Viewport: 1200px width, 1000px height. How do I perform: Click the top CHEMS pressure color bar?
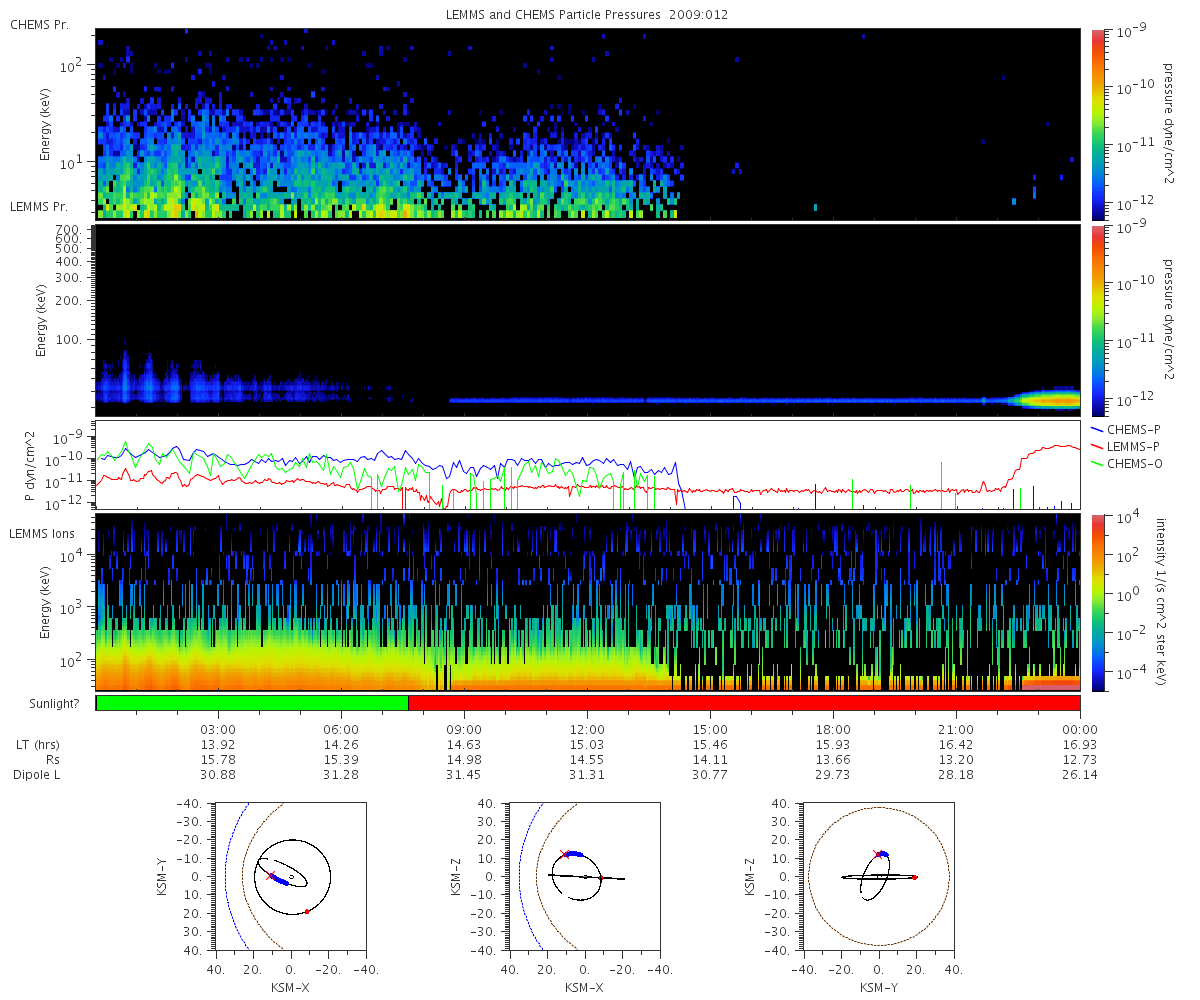(x=1097, y=124)
